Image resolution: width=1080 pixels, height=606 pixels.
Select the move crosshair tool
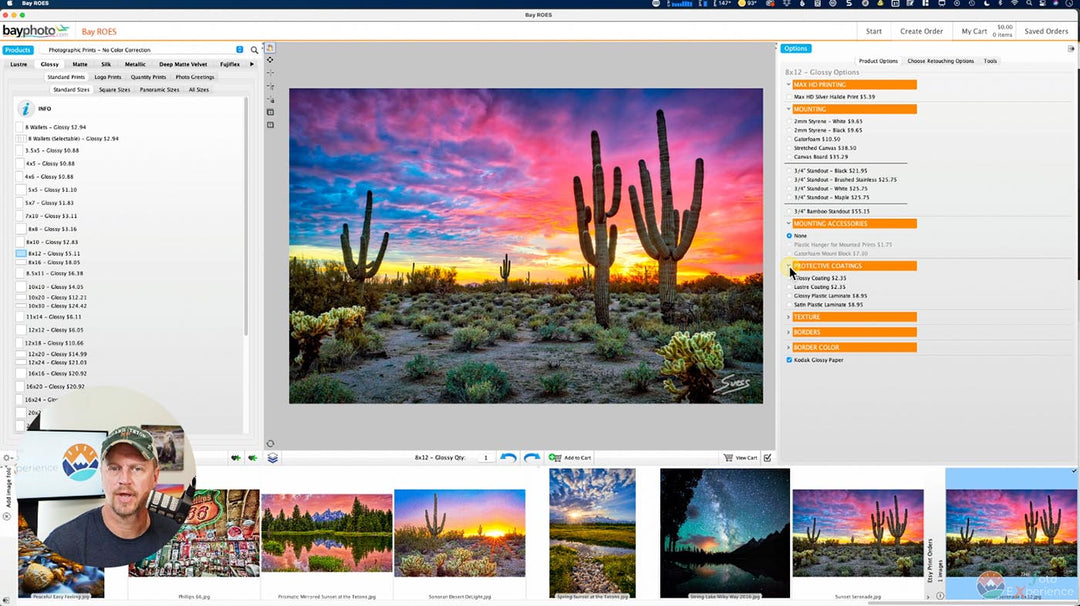pos(271,61)
